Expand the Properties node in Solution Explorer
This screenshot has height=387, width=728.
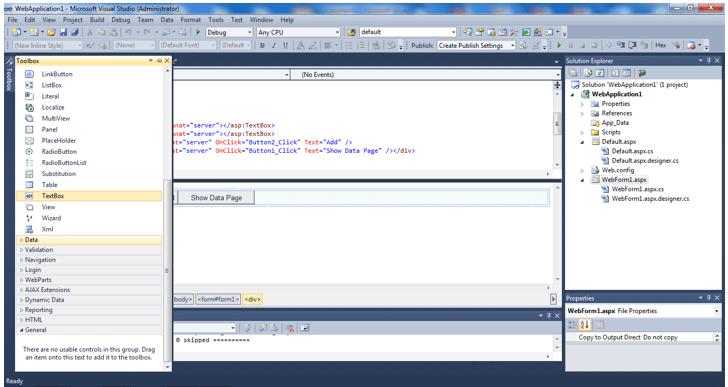pyautogui.click(x=582, y=104)
